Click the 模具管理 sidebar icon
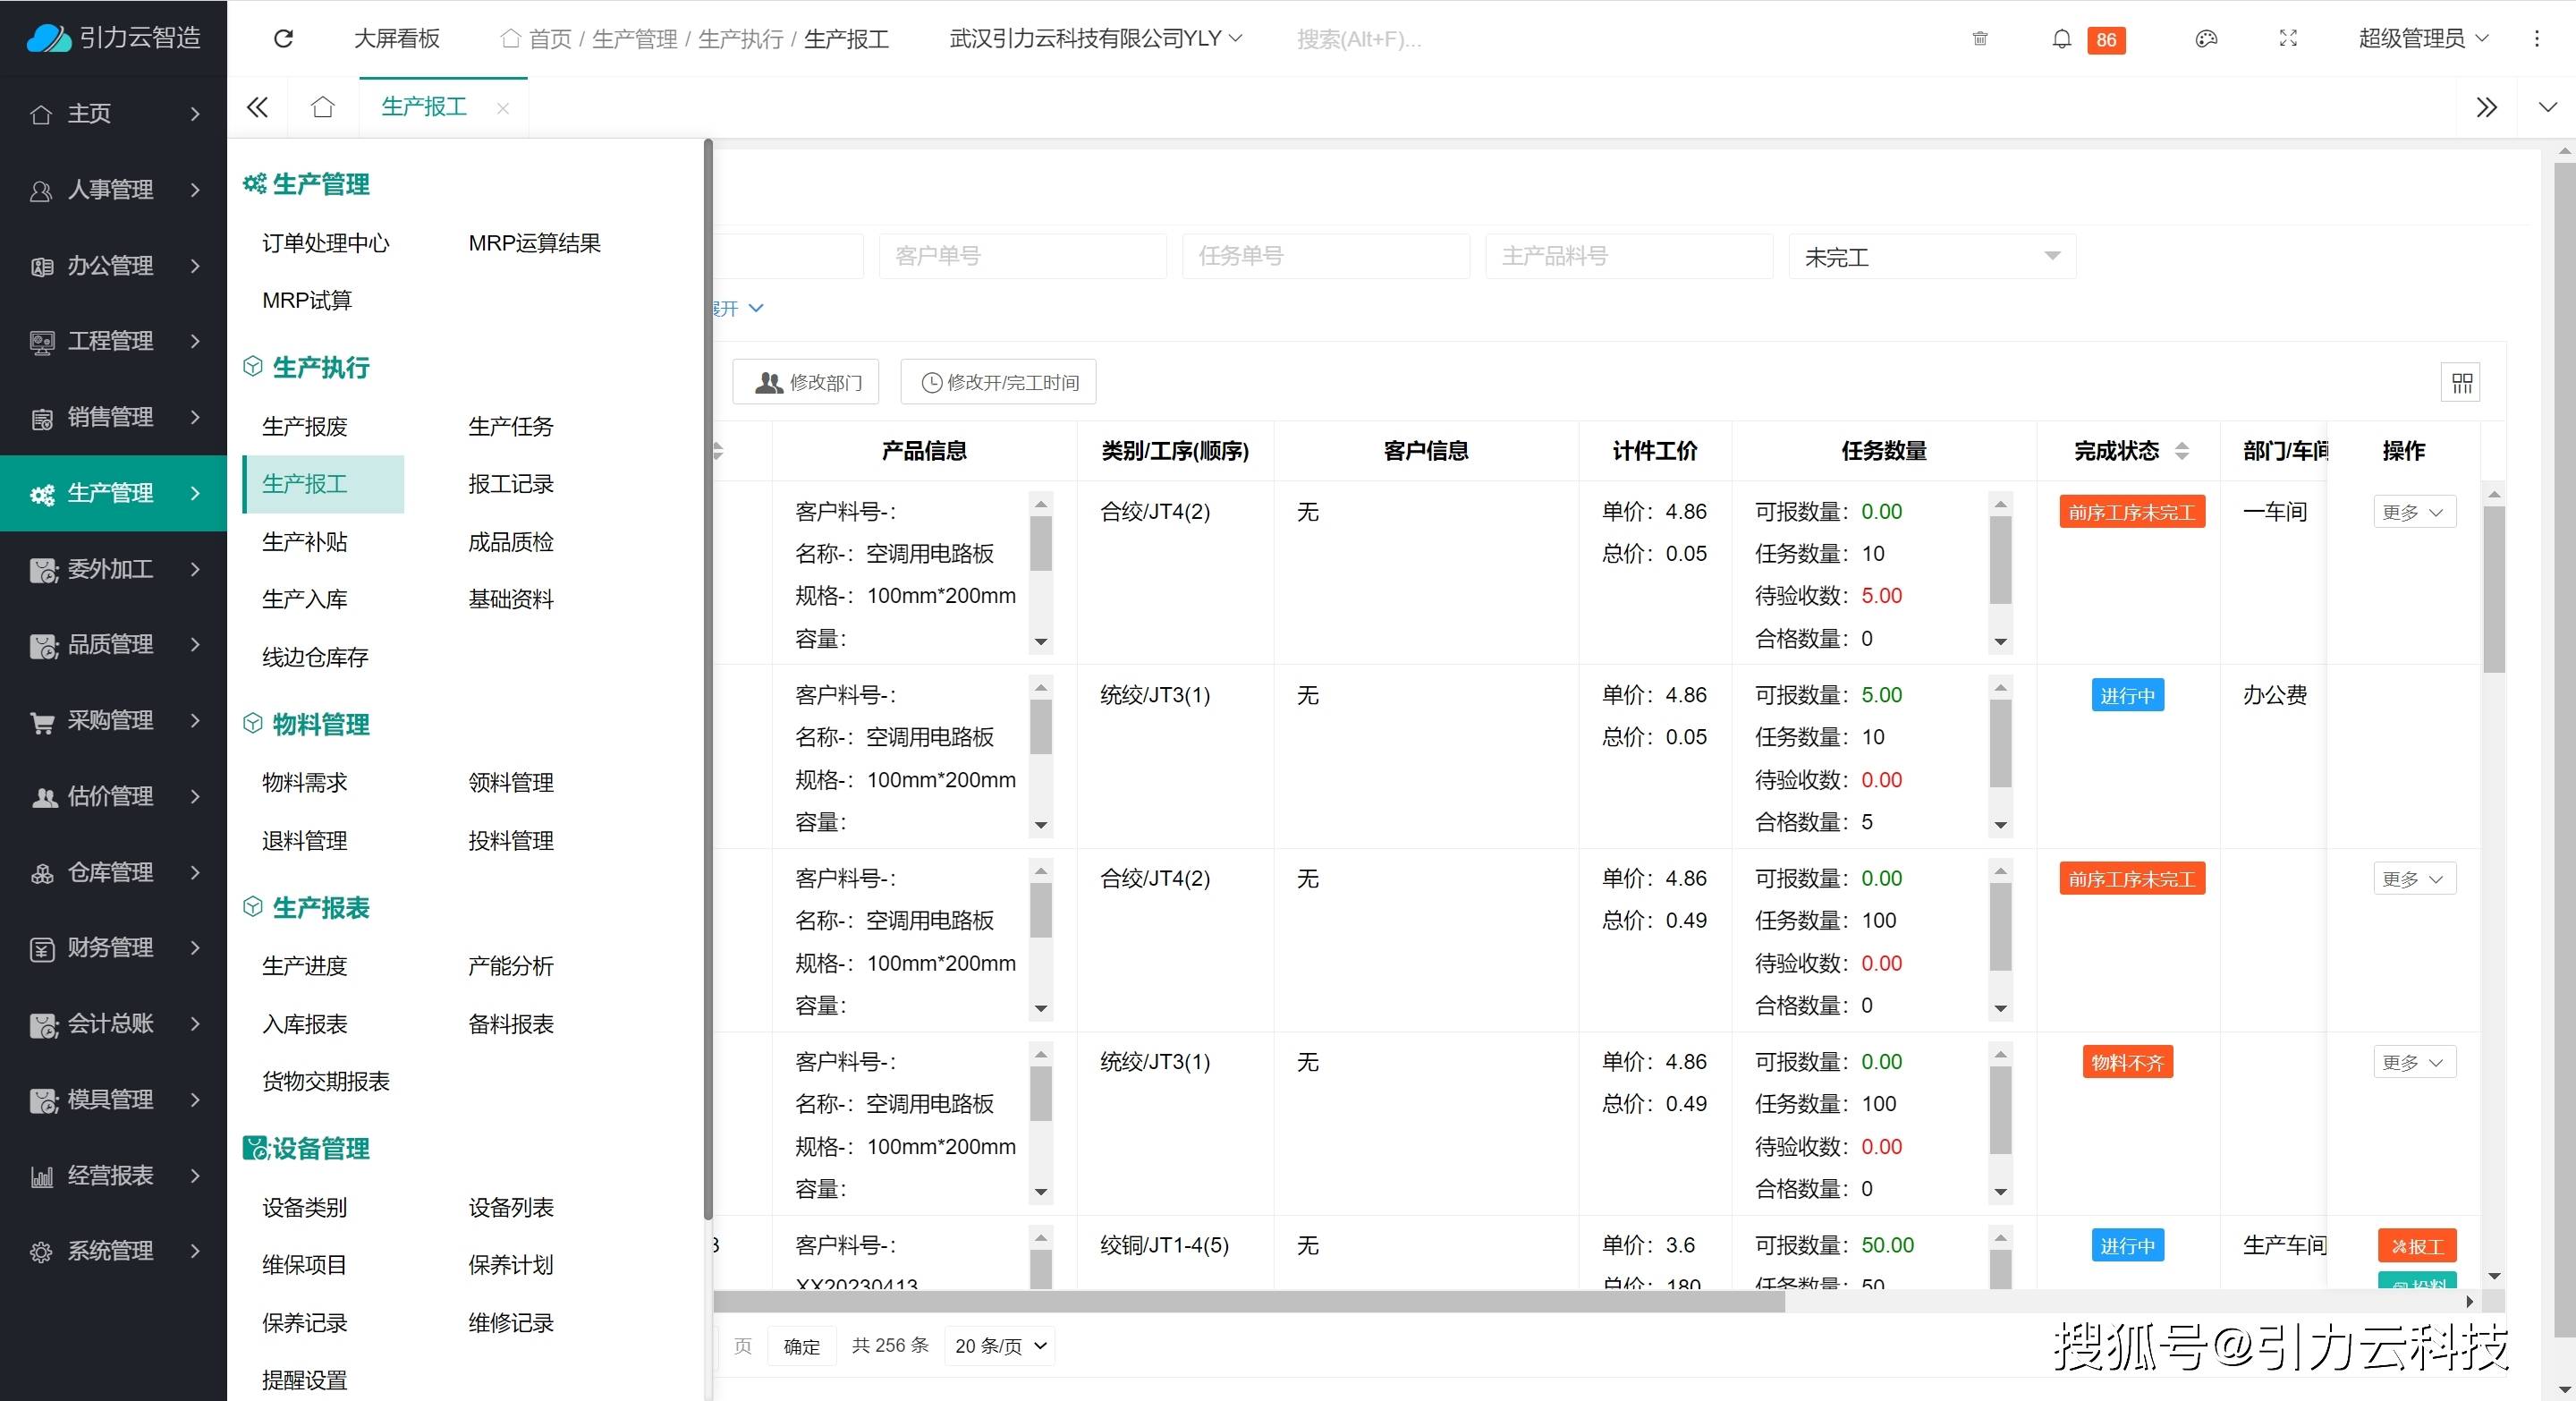Screen dimensions: 2576x1401 43,1100
